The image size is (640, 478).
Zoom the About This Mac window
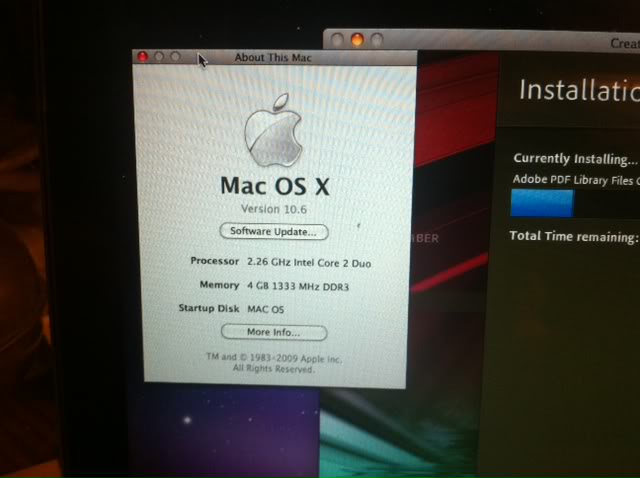point(176,56)
